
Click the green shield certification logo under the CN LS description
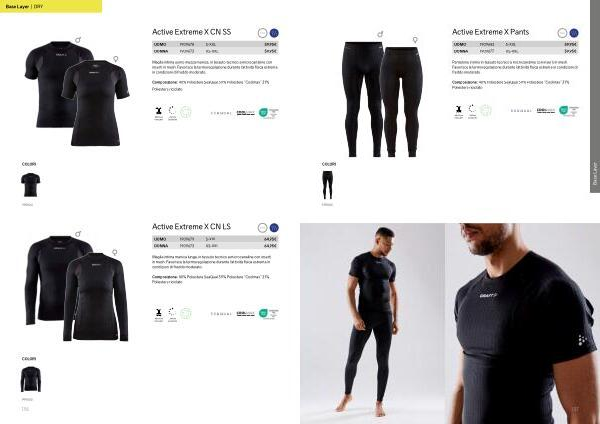pyautogui.click(x=263, y=313)
